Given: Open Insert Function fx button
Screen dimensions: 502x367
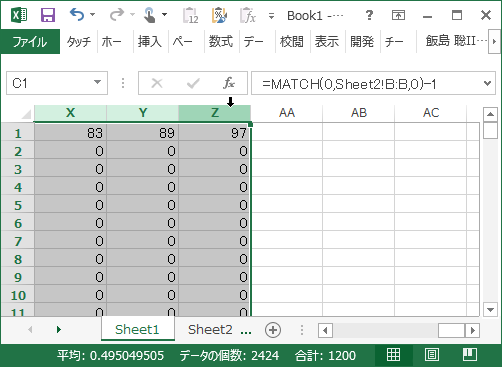Looking at the screenshot, I should tap(229, 83).
